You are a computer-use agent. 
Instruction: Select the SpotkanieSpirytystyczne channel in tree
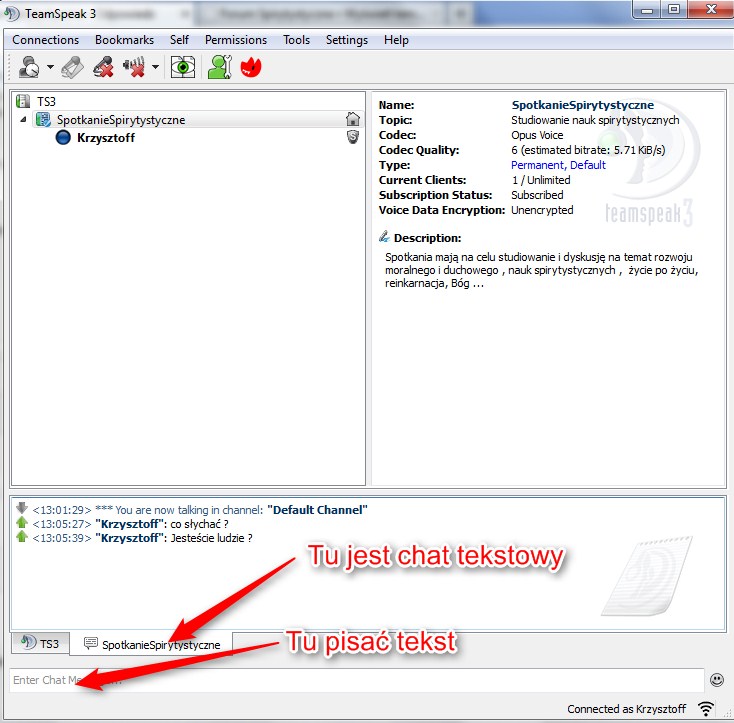click(x=197, y=120)
